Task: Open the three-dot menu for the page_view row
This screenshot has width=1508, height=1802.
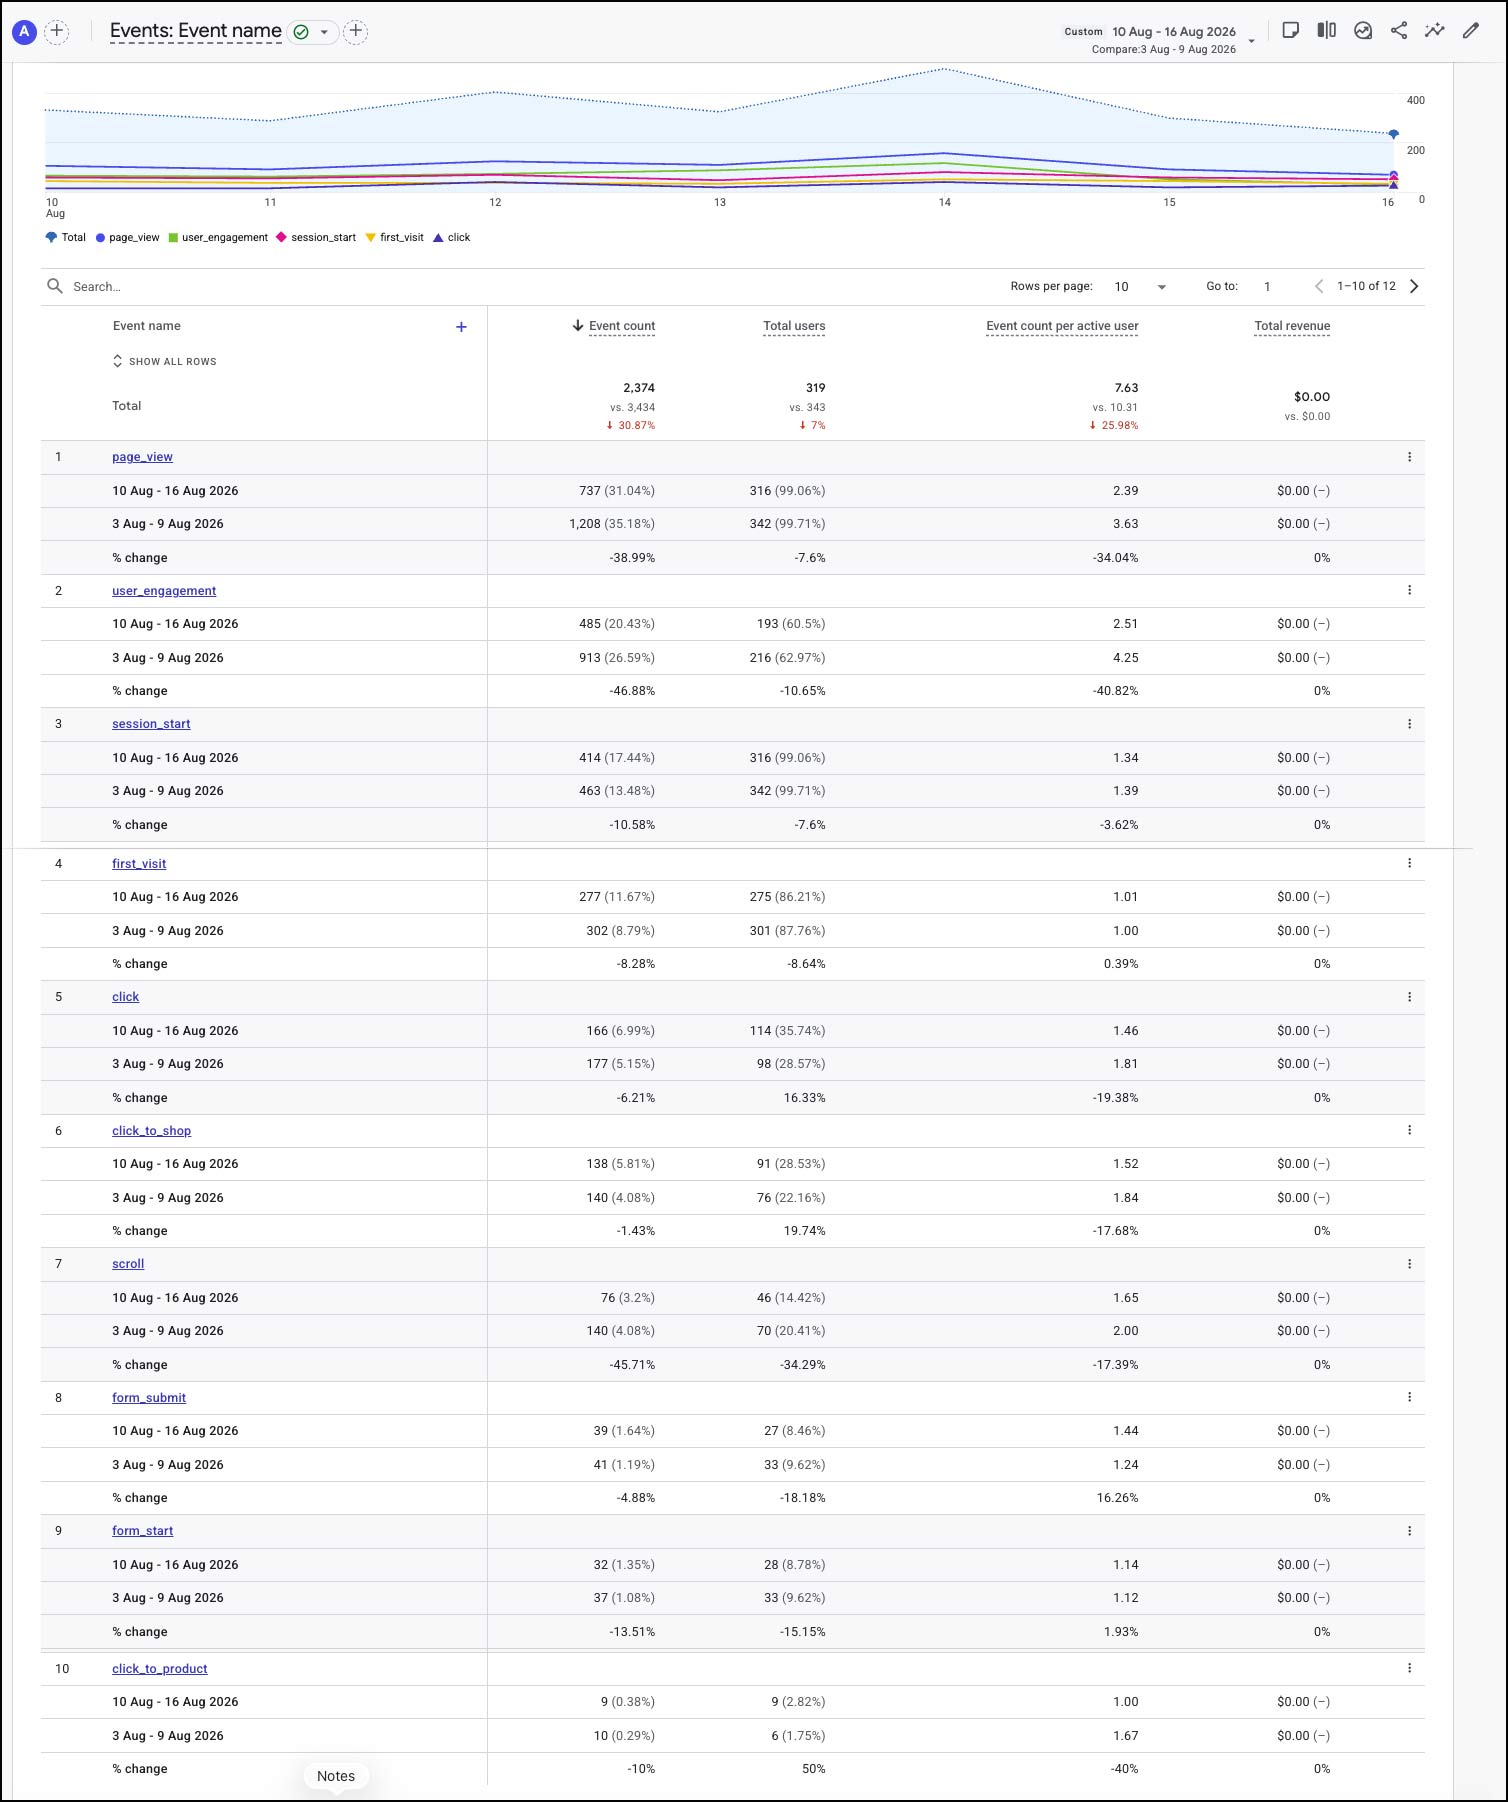Action: point(1410,457)
